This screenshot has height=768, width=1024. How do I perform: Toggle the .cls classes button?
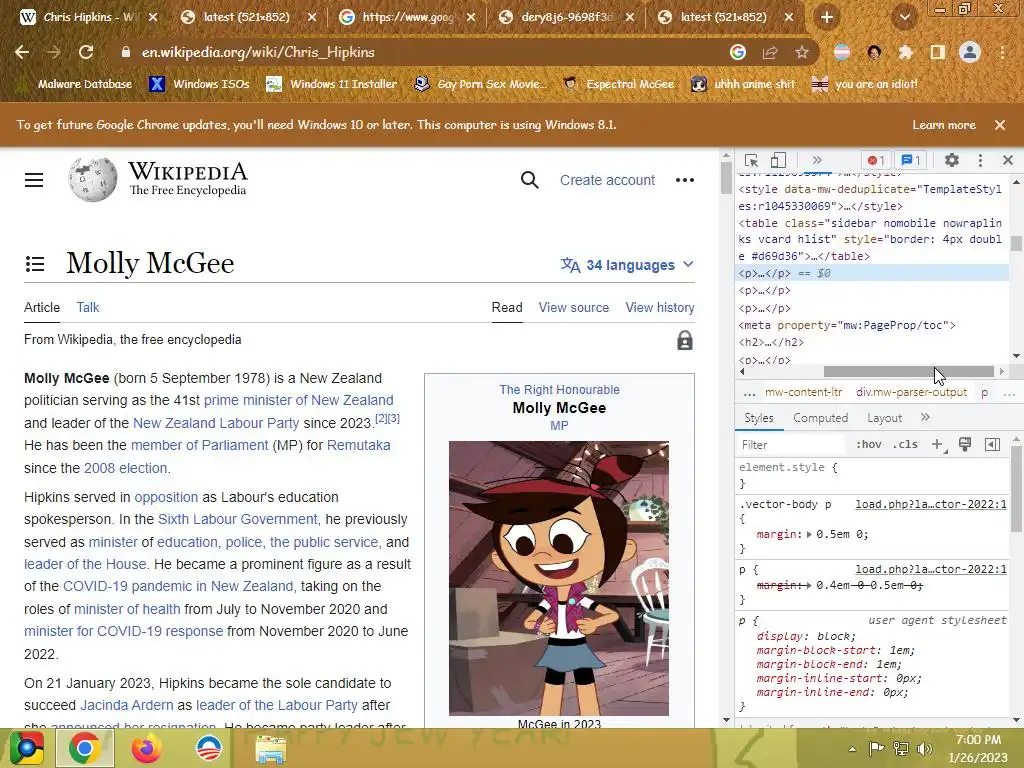905,445
